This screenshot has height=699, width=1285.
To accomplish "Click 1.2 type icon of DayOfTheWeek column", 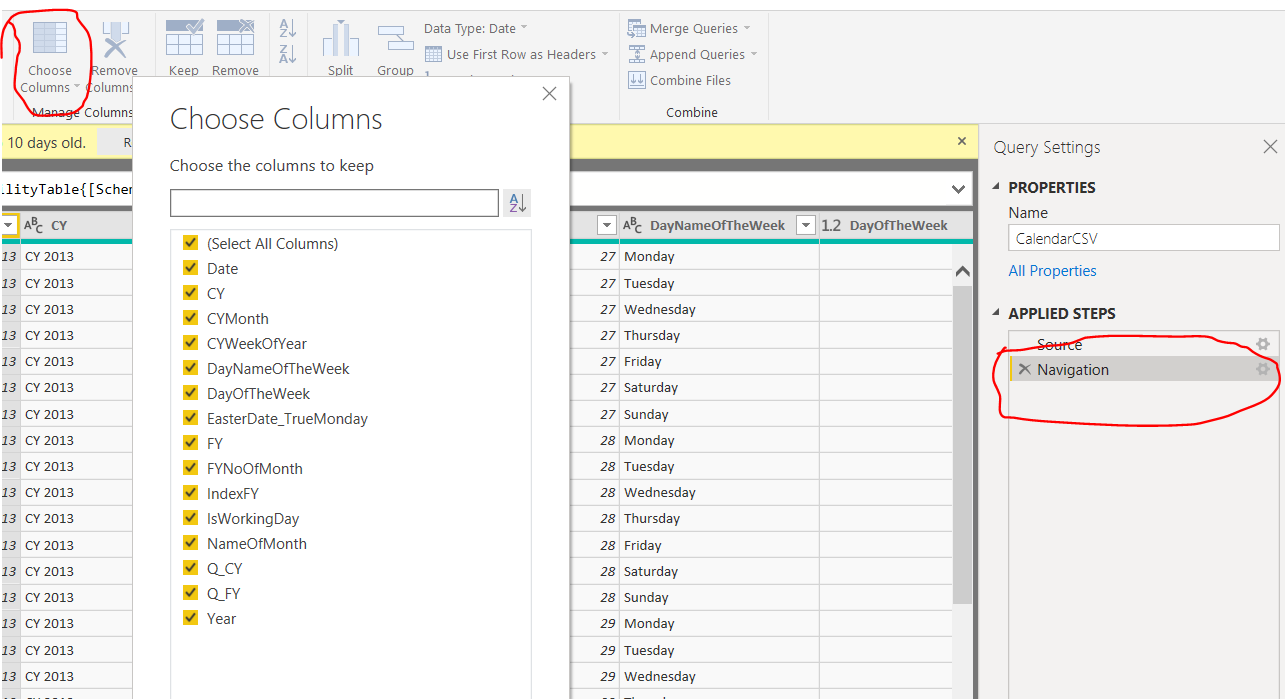I will pos(831,226).
